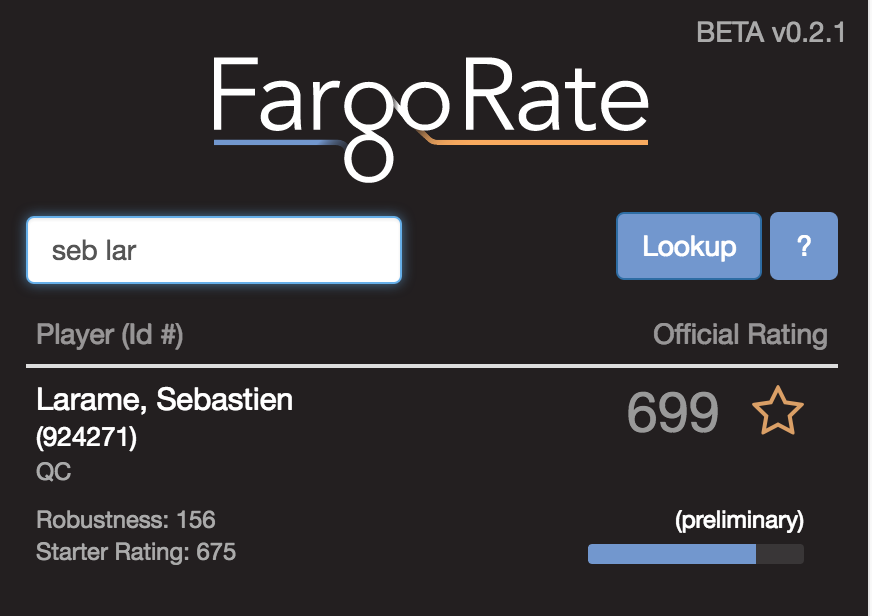Focus the player search input field

coord(214,250)
